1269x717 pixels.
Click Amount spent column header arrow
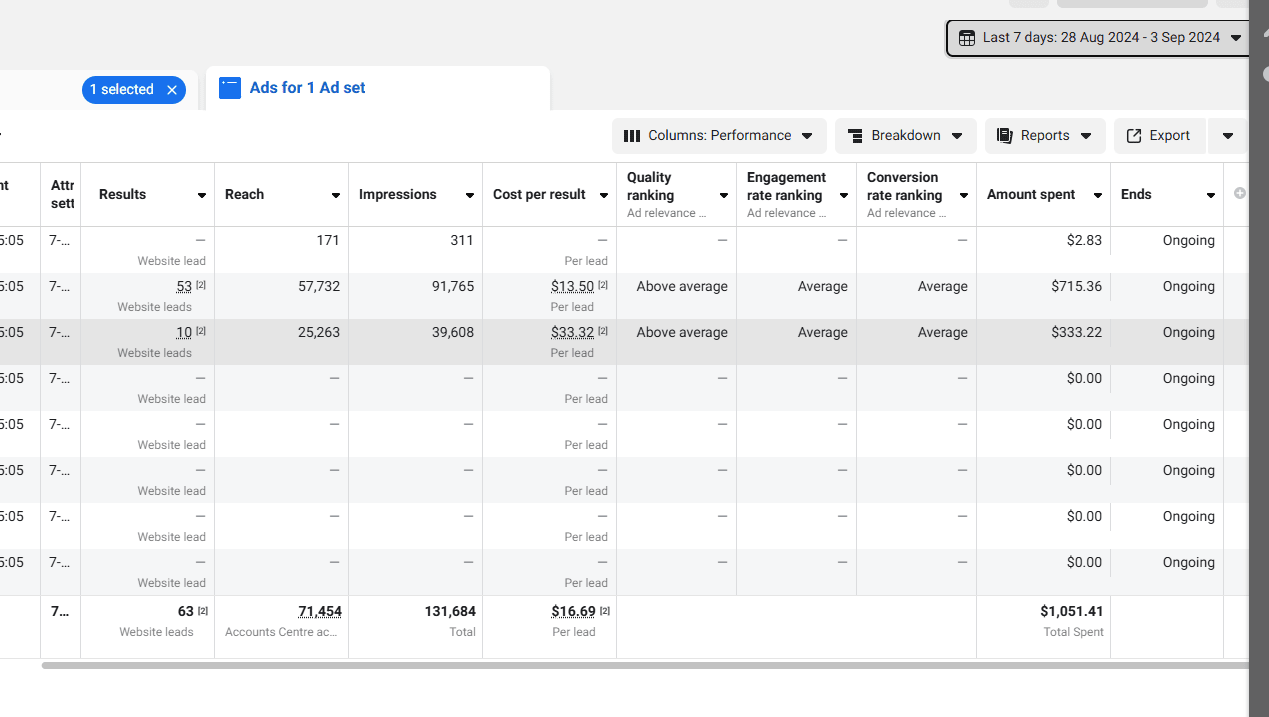(1098, 196)
